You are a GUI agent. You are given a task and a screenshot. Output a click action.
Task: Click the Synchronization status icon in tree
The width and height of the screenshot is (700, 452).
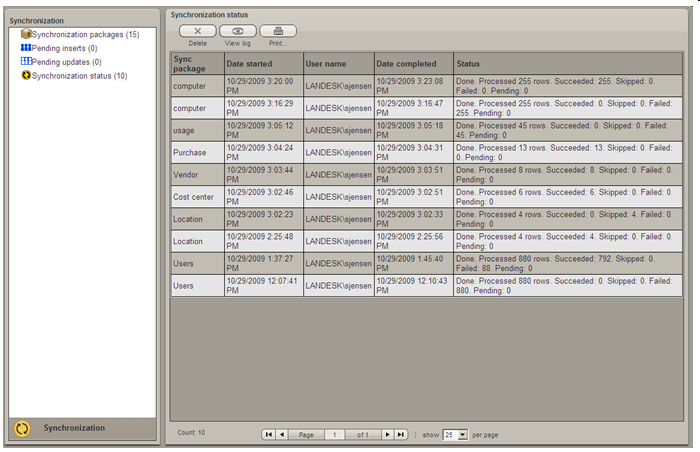tap(26, 75)
